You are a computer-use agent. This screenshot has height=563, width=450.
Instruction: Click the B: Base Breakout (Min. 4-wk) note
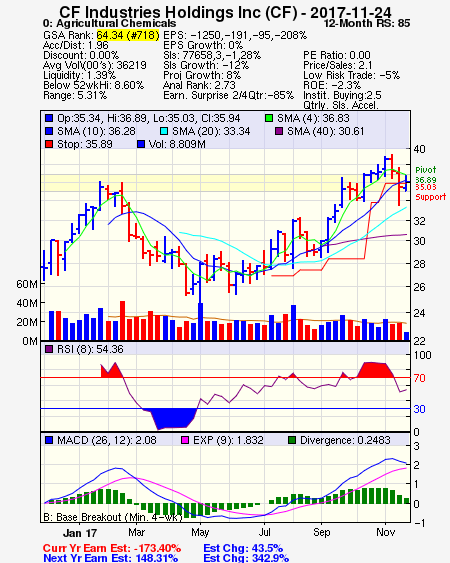click(x=113, y=517)
